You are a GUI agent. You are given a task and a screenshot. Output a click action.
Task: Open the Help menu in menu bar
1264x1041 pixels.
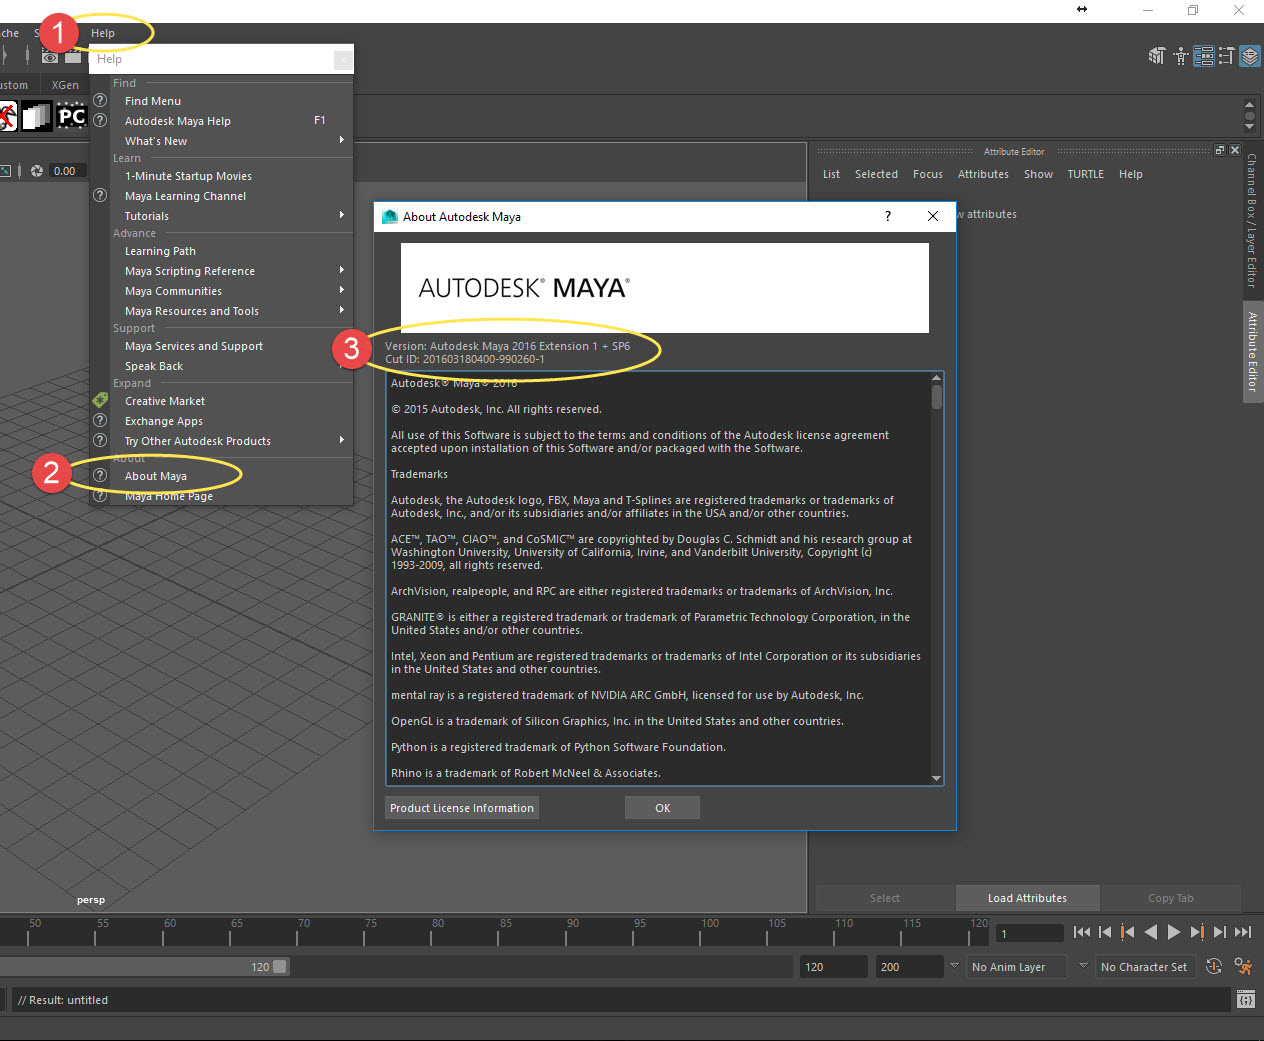(x=103, y=33)
